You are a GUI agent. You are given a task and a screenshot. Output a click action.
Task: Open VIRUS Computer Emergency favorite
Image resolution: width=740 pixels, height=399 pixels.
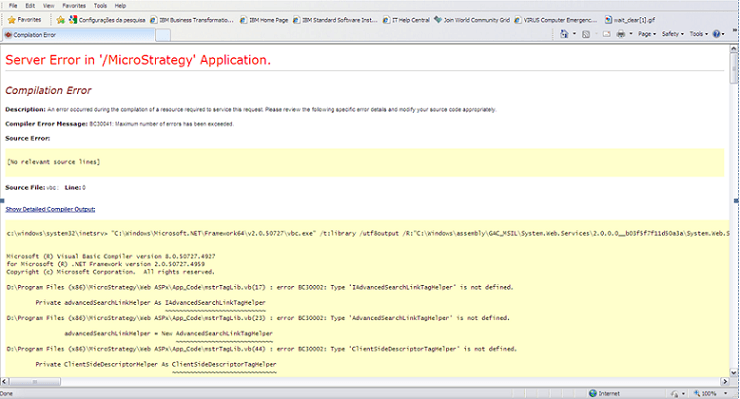point(556,20)
